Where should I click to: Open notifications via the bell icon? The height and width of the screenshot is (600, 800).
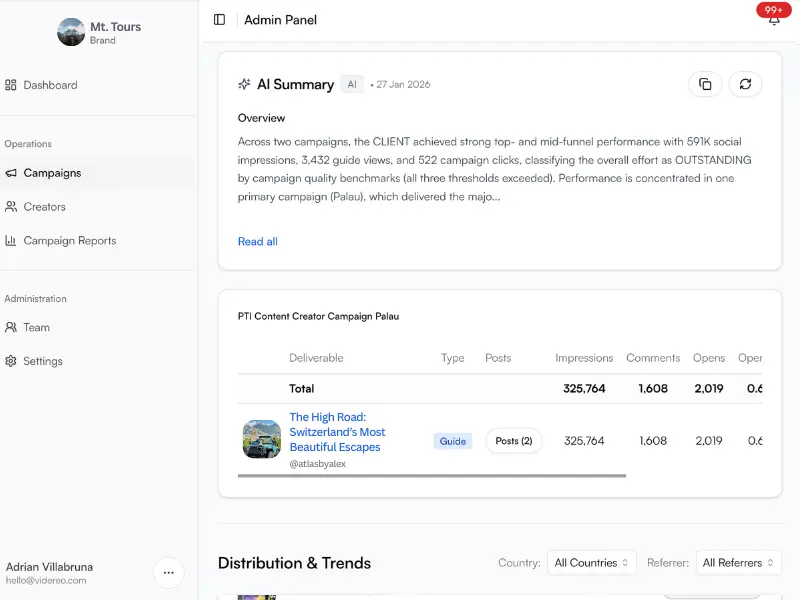[x=773, y=21]
